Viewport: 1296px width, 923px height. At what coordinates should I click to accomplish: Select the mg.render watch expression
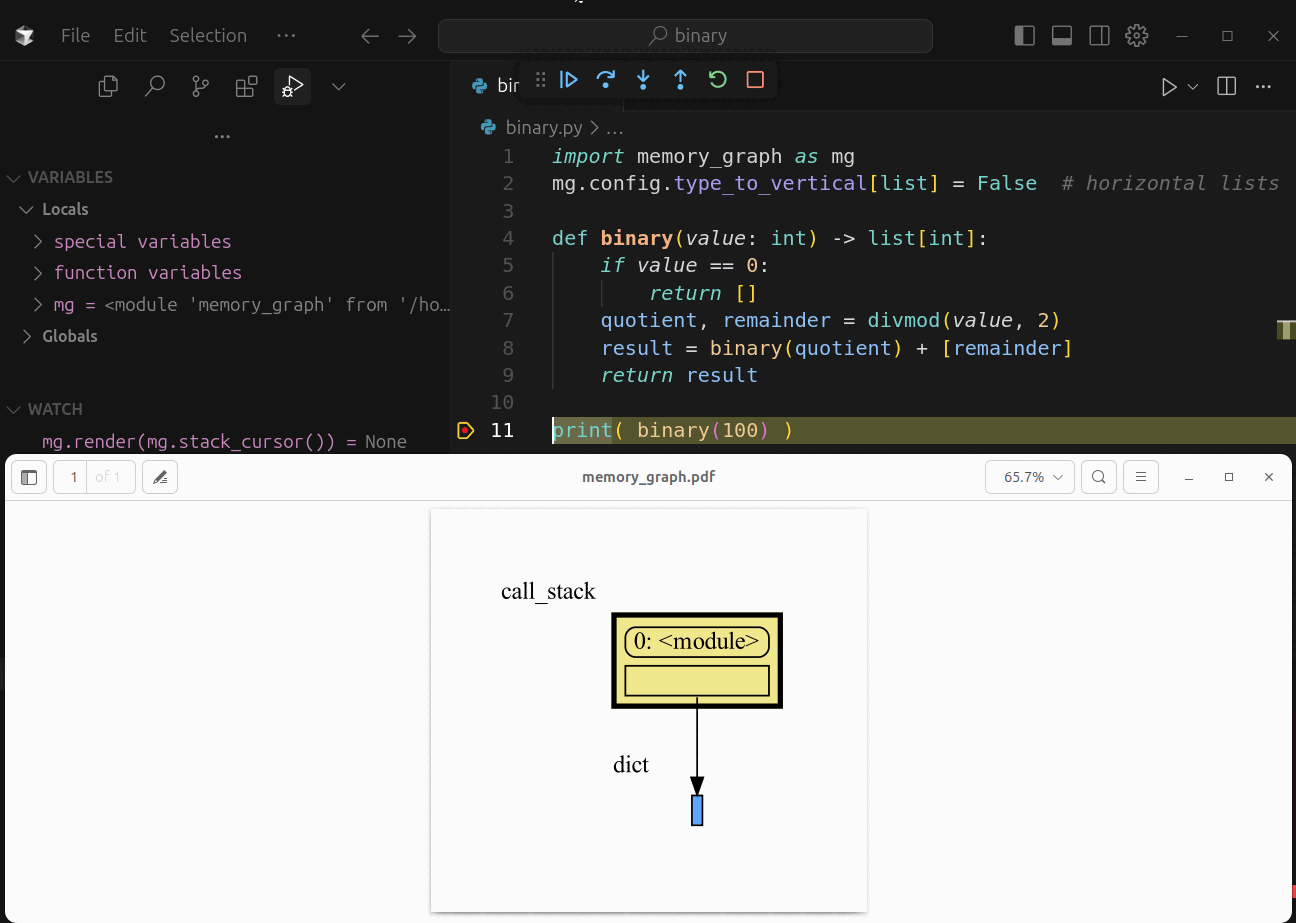(224, 441)
